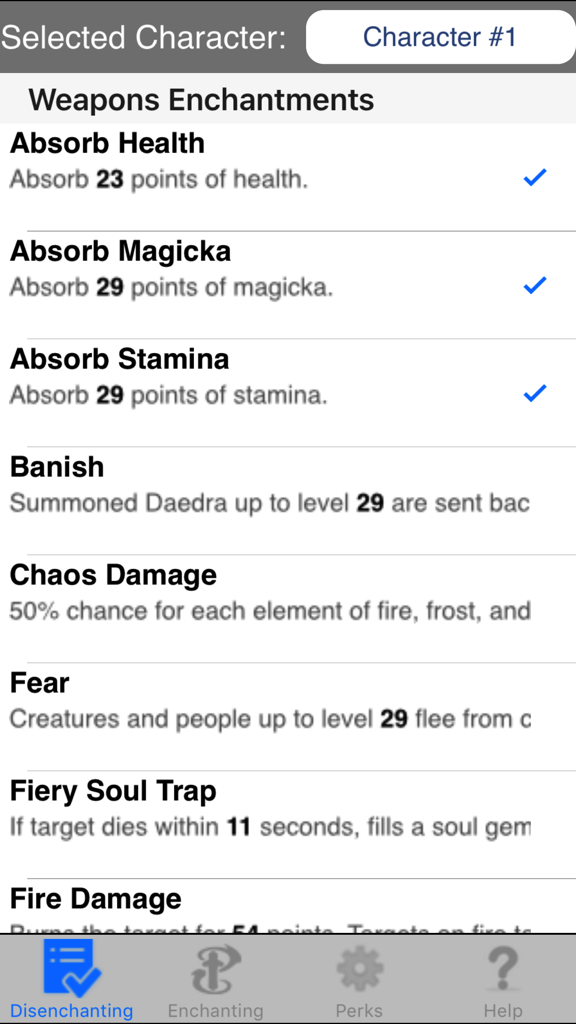
Task: Switch to the Enchanting tab
Action: 216,980
